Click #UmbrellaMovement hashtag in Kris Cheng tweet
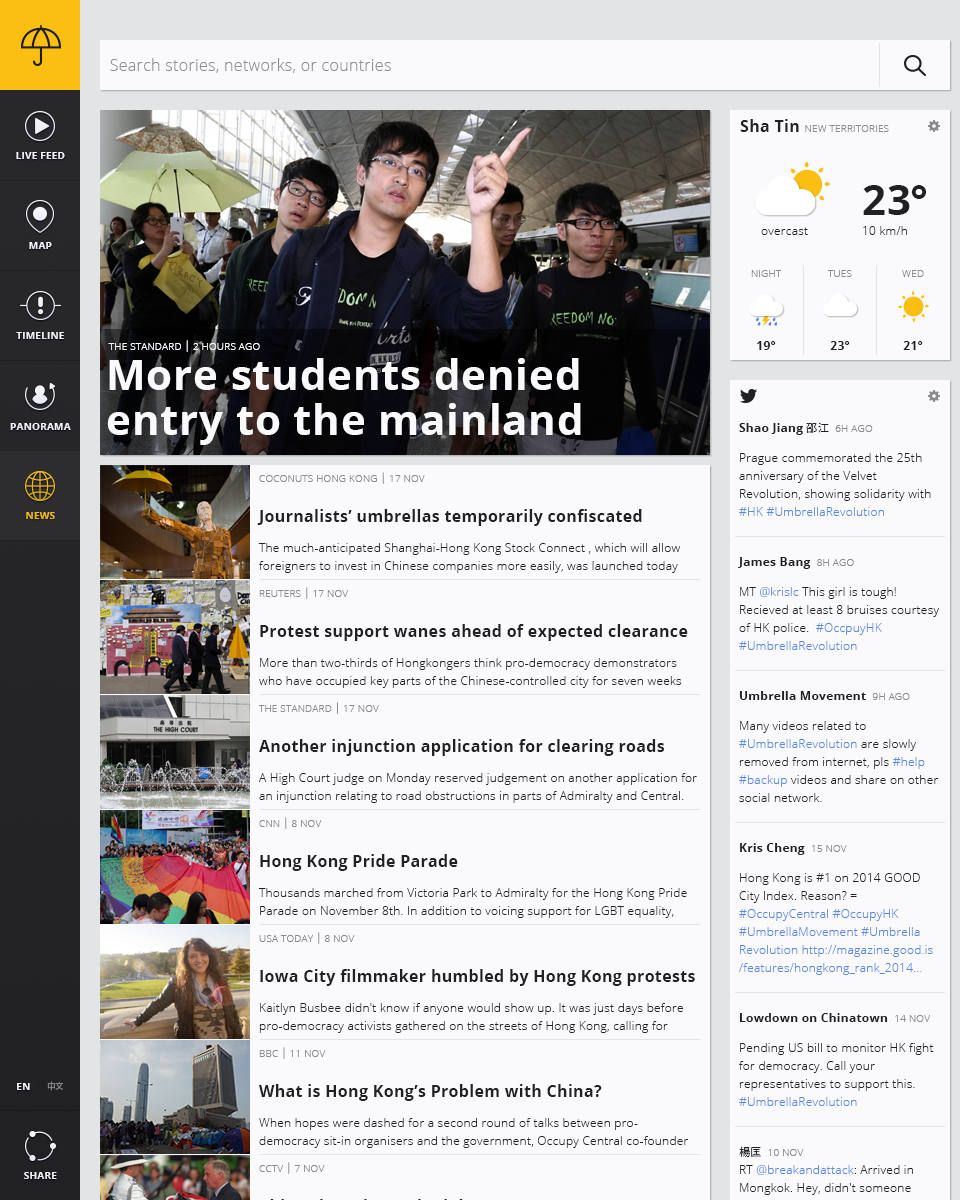 798,932
